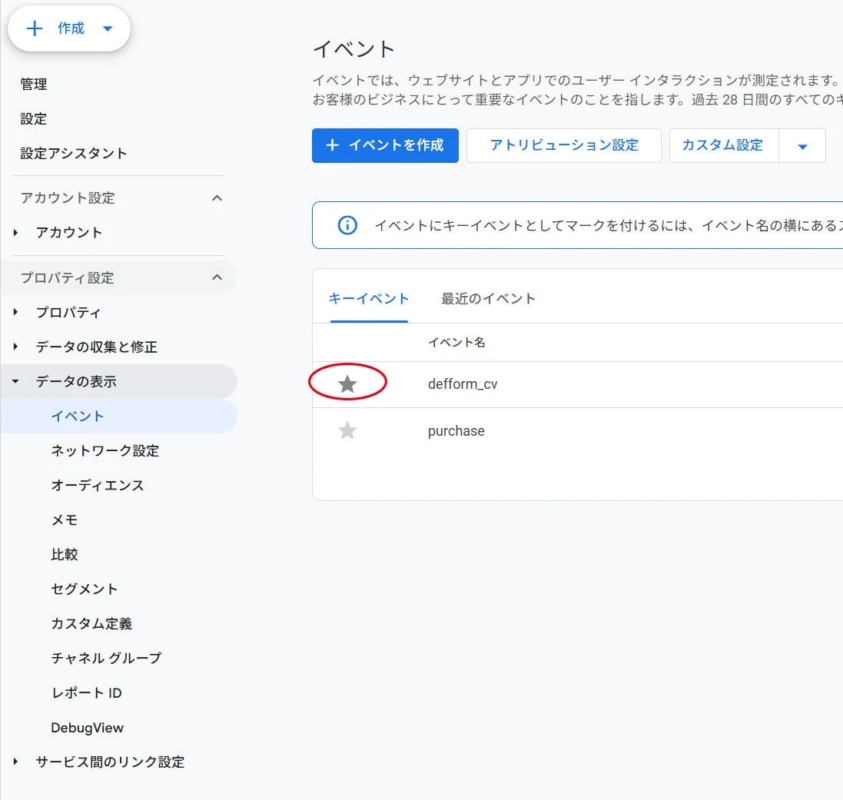This screenshot has width=843, height=800.
Task: Select the イベント item in the sidebar
Action: 75,416
